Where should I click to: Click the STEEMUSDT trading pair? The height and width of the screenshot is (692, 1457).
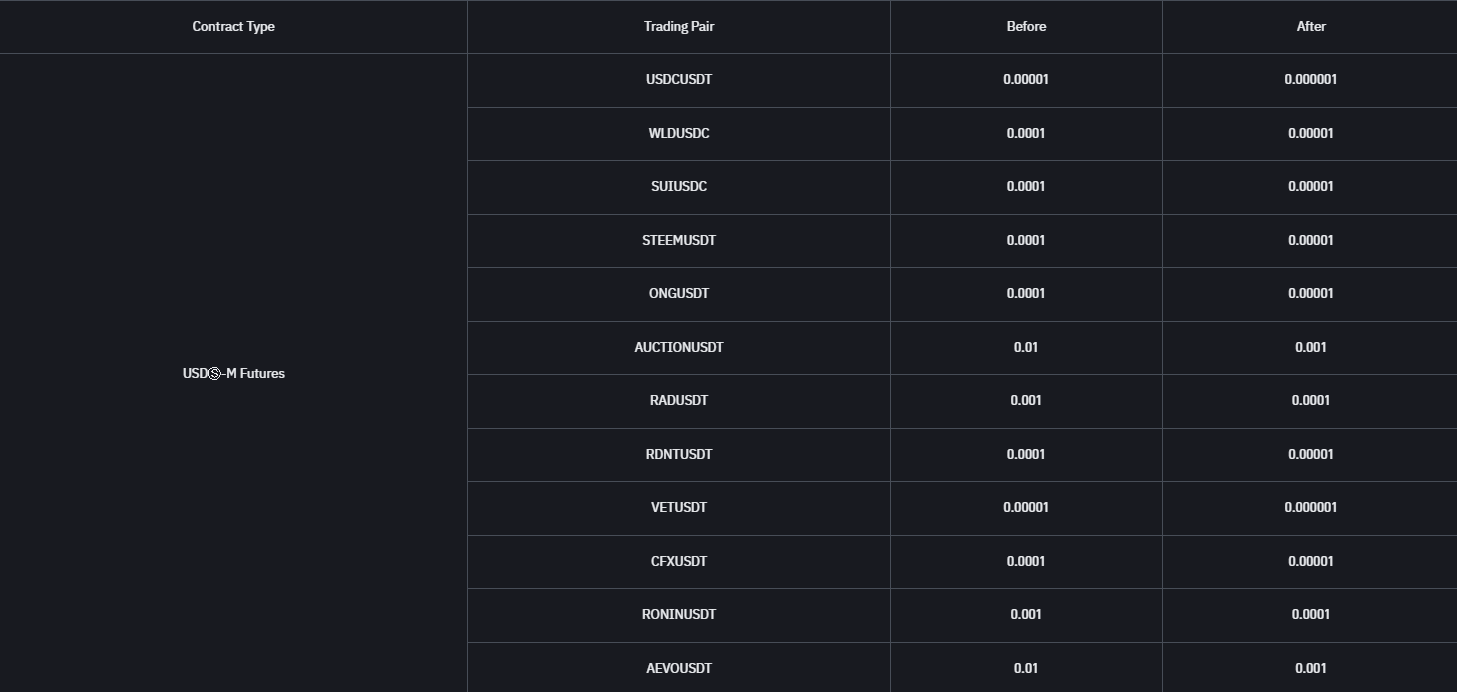click(x=679, y=240)
